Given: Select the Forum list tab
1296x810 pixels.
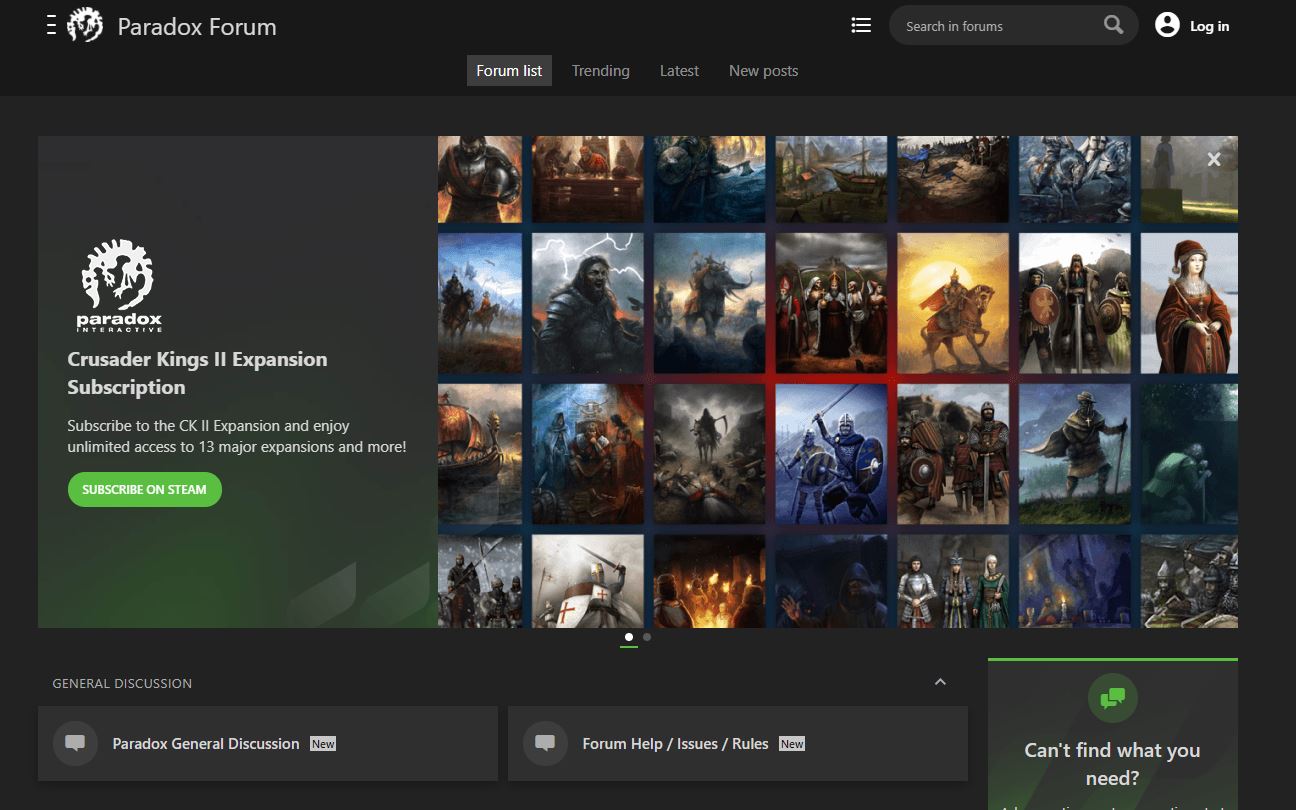Looking at the screenshot, I should click(509, 71).
